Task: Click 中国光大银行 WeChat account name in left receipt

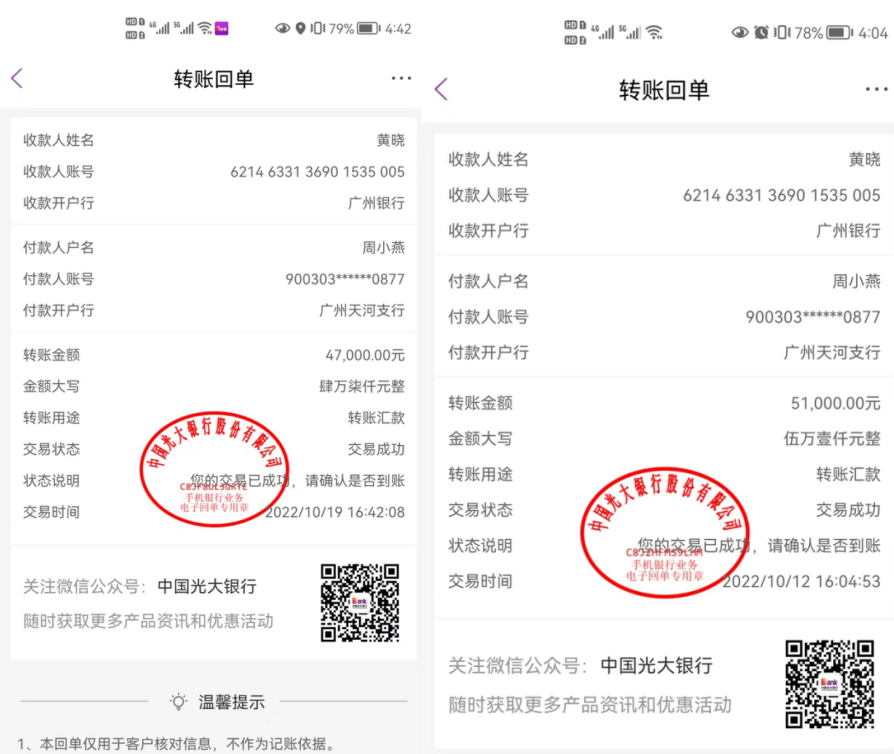Action: [206, 587]
